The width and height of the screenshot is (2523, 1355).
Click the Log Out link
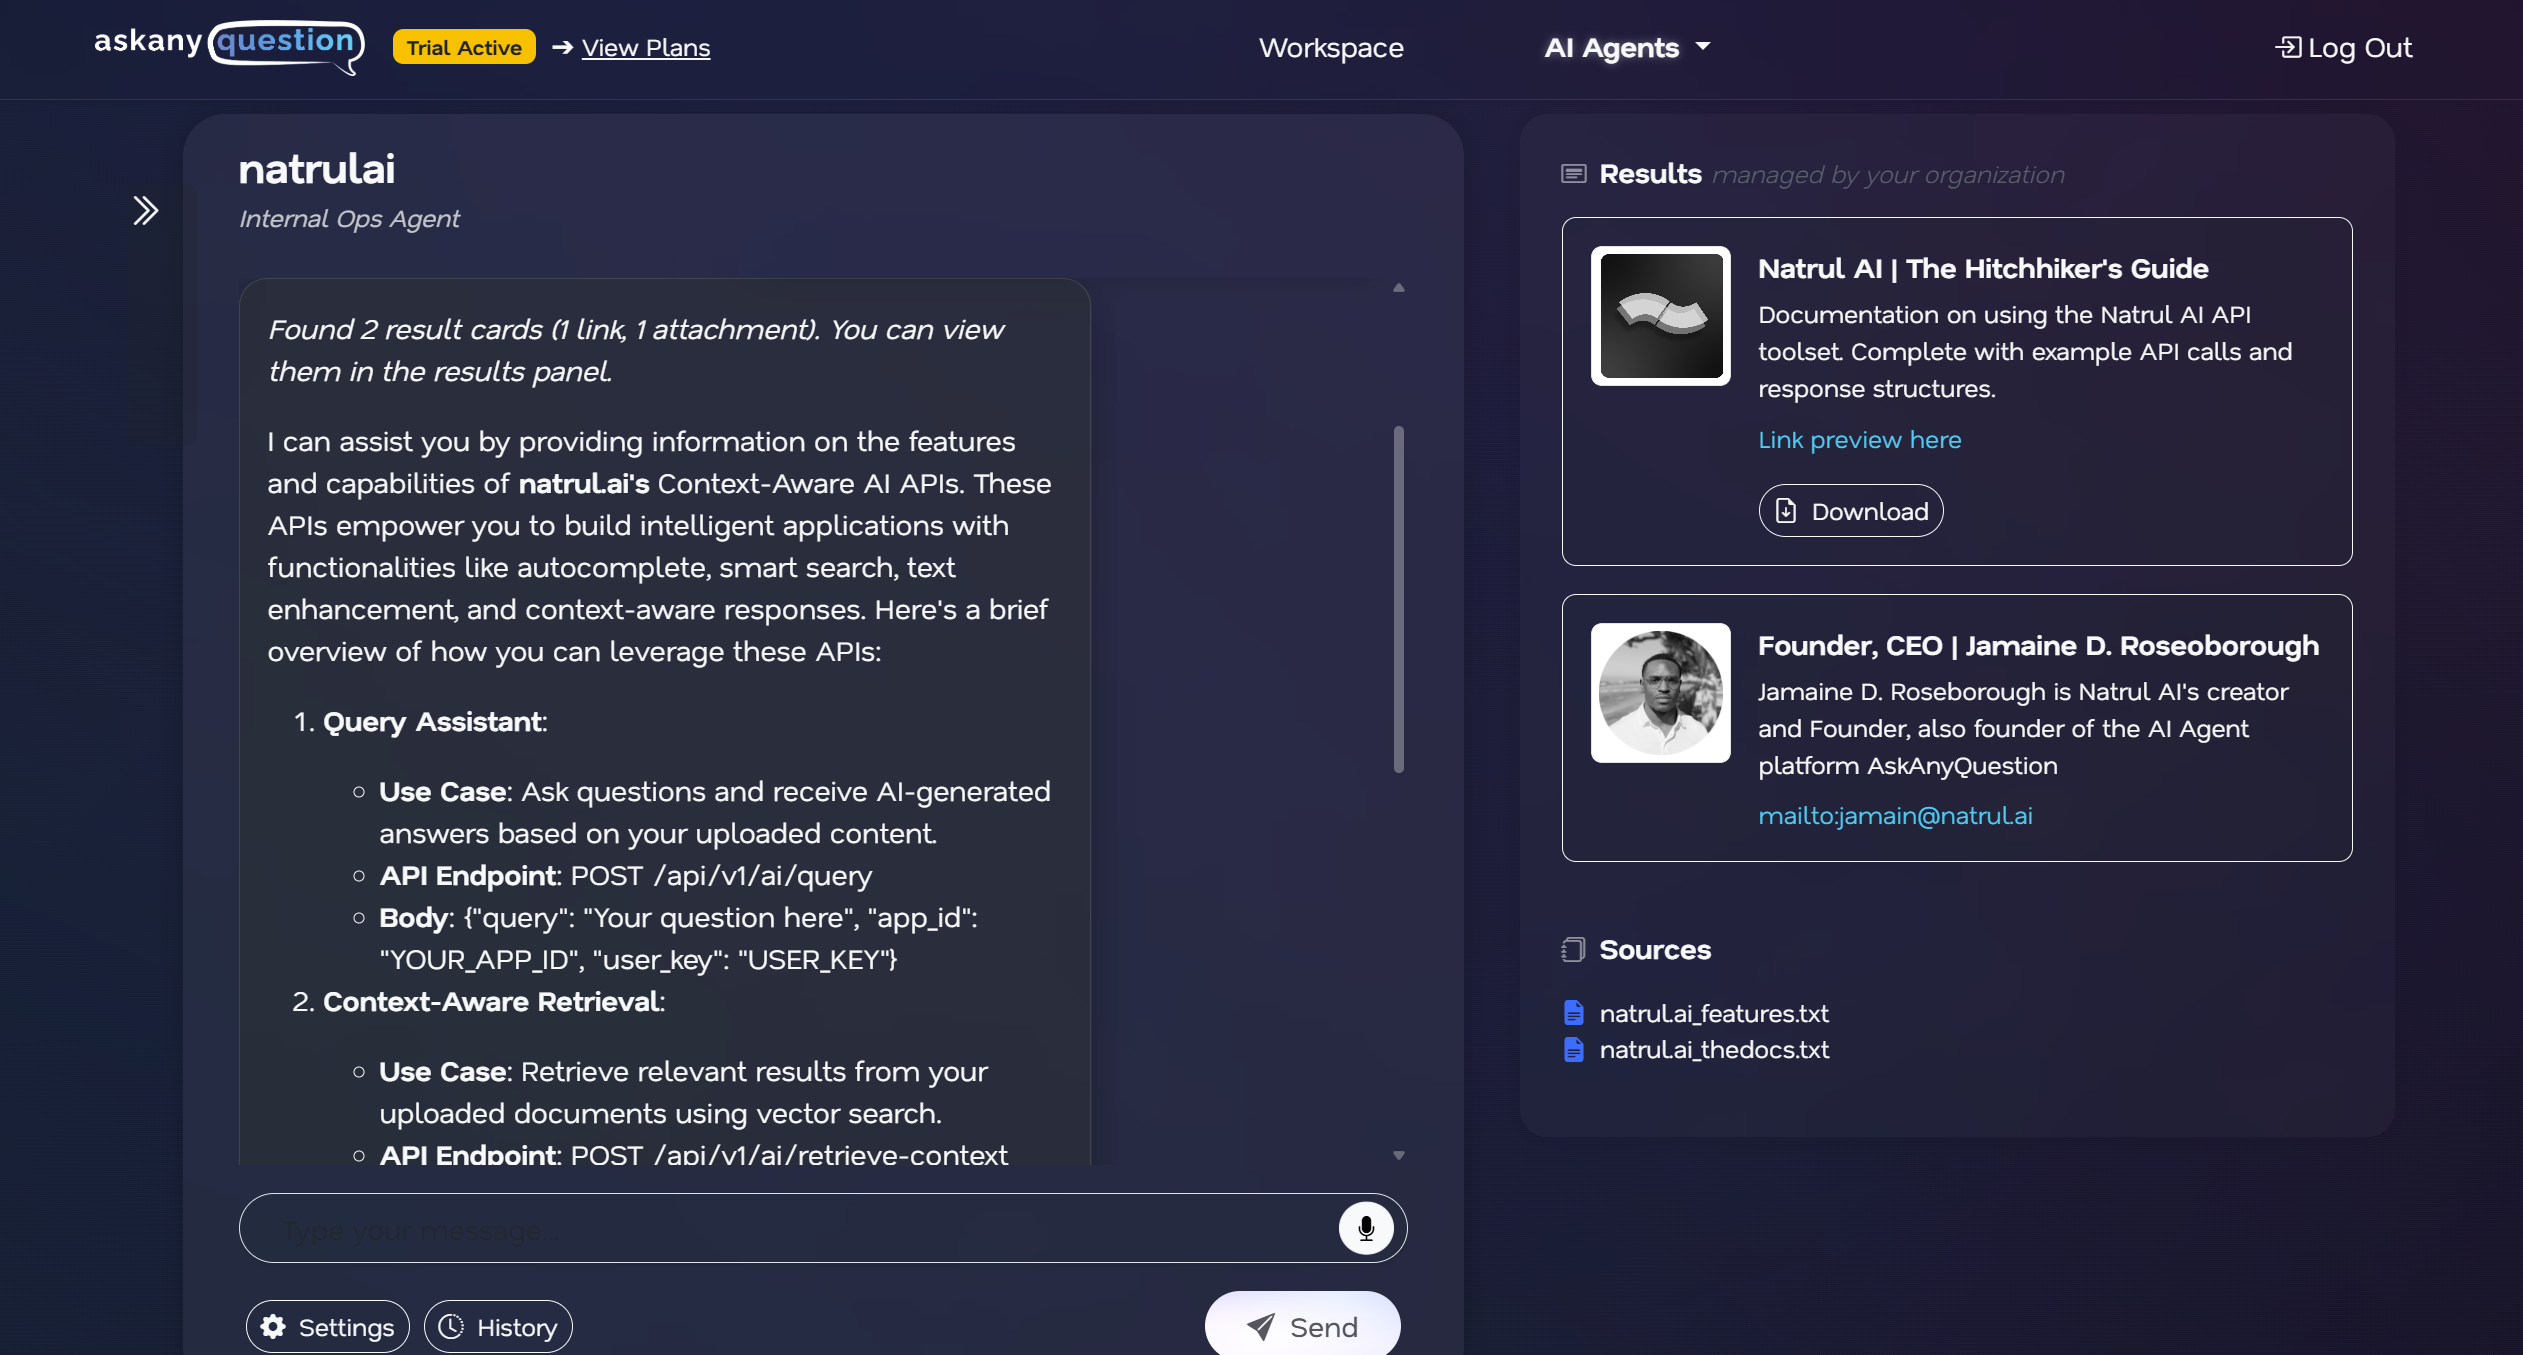(2344, 47)
